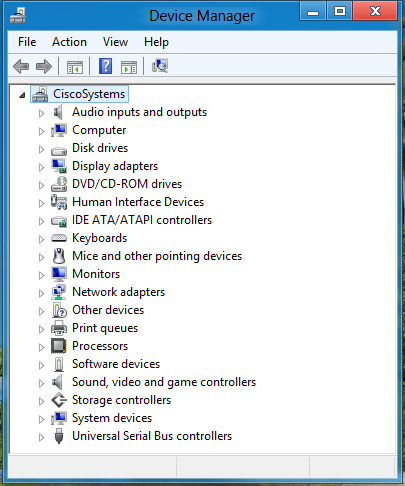405x486 pixels.
Task: Open the View menu
Action: pos(115,42)
